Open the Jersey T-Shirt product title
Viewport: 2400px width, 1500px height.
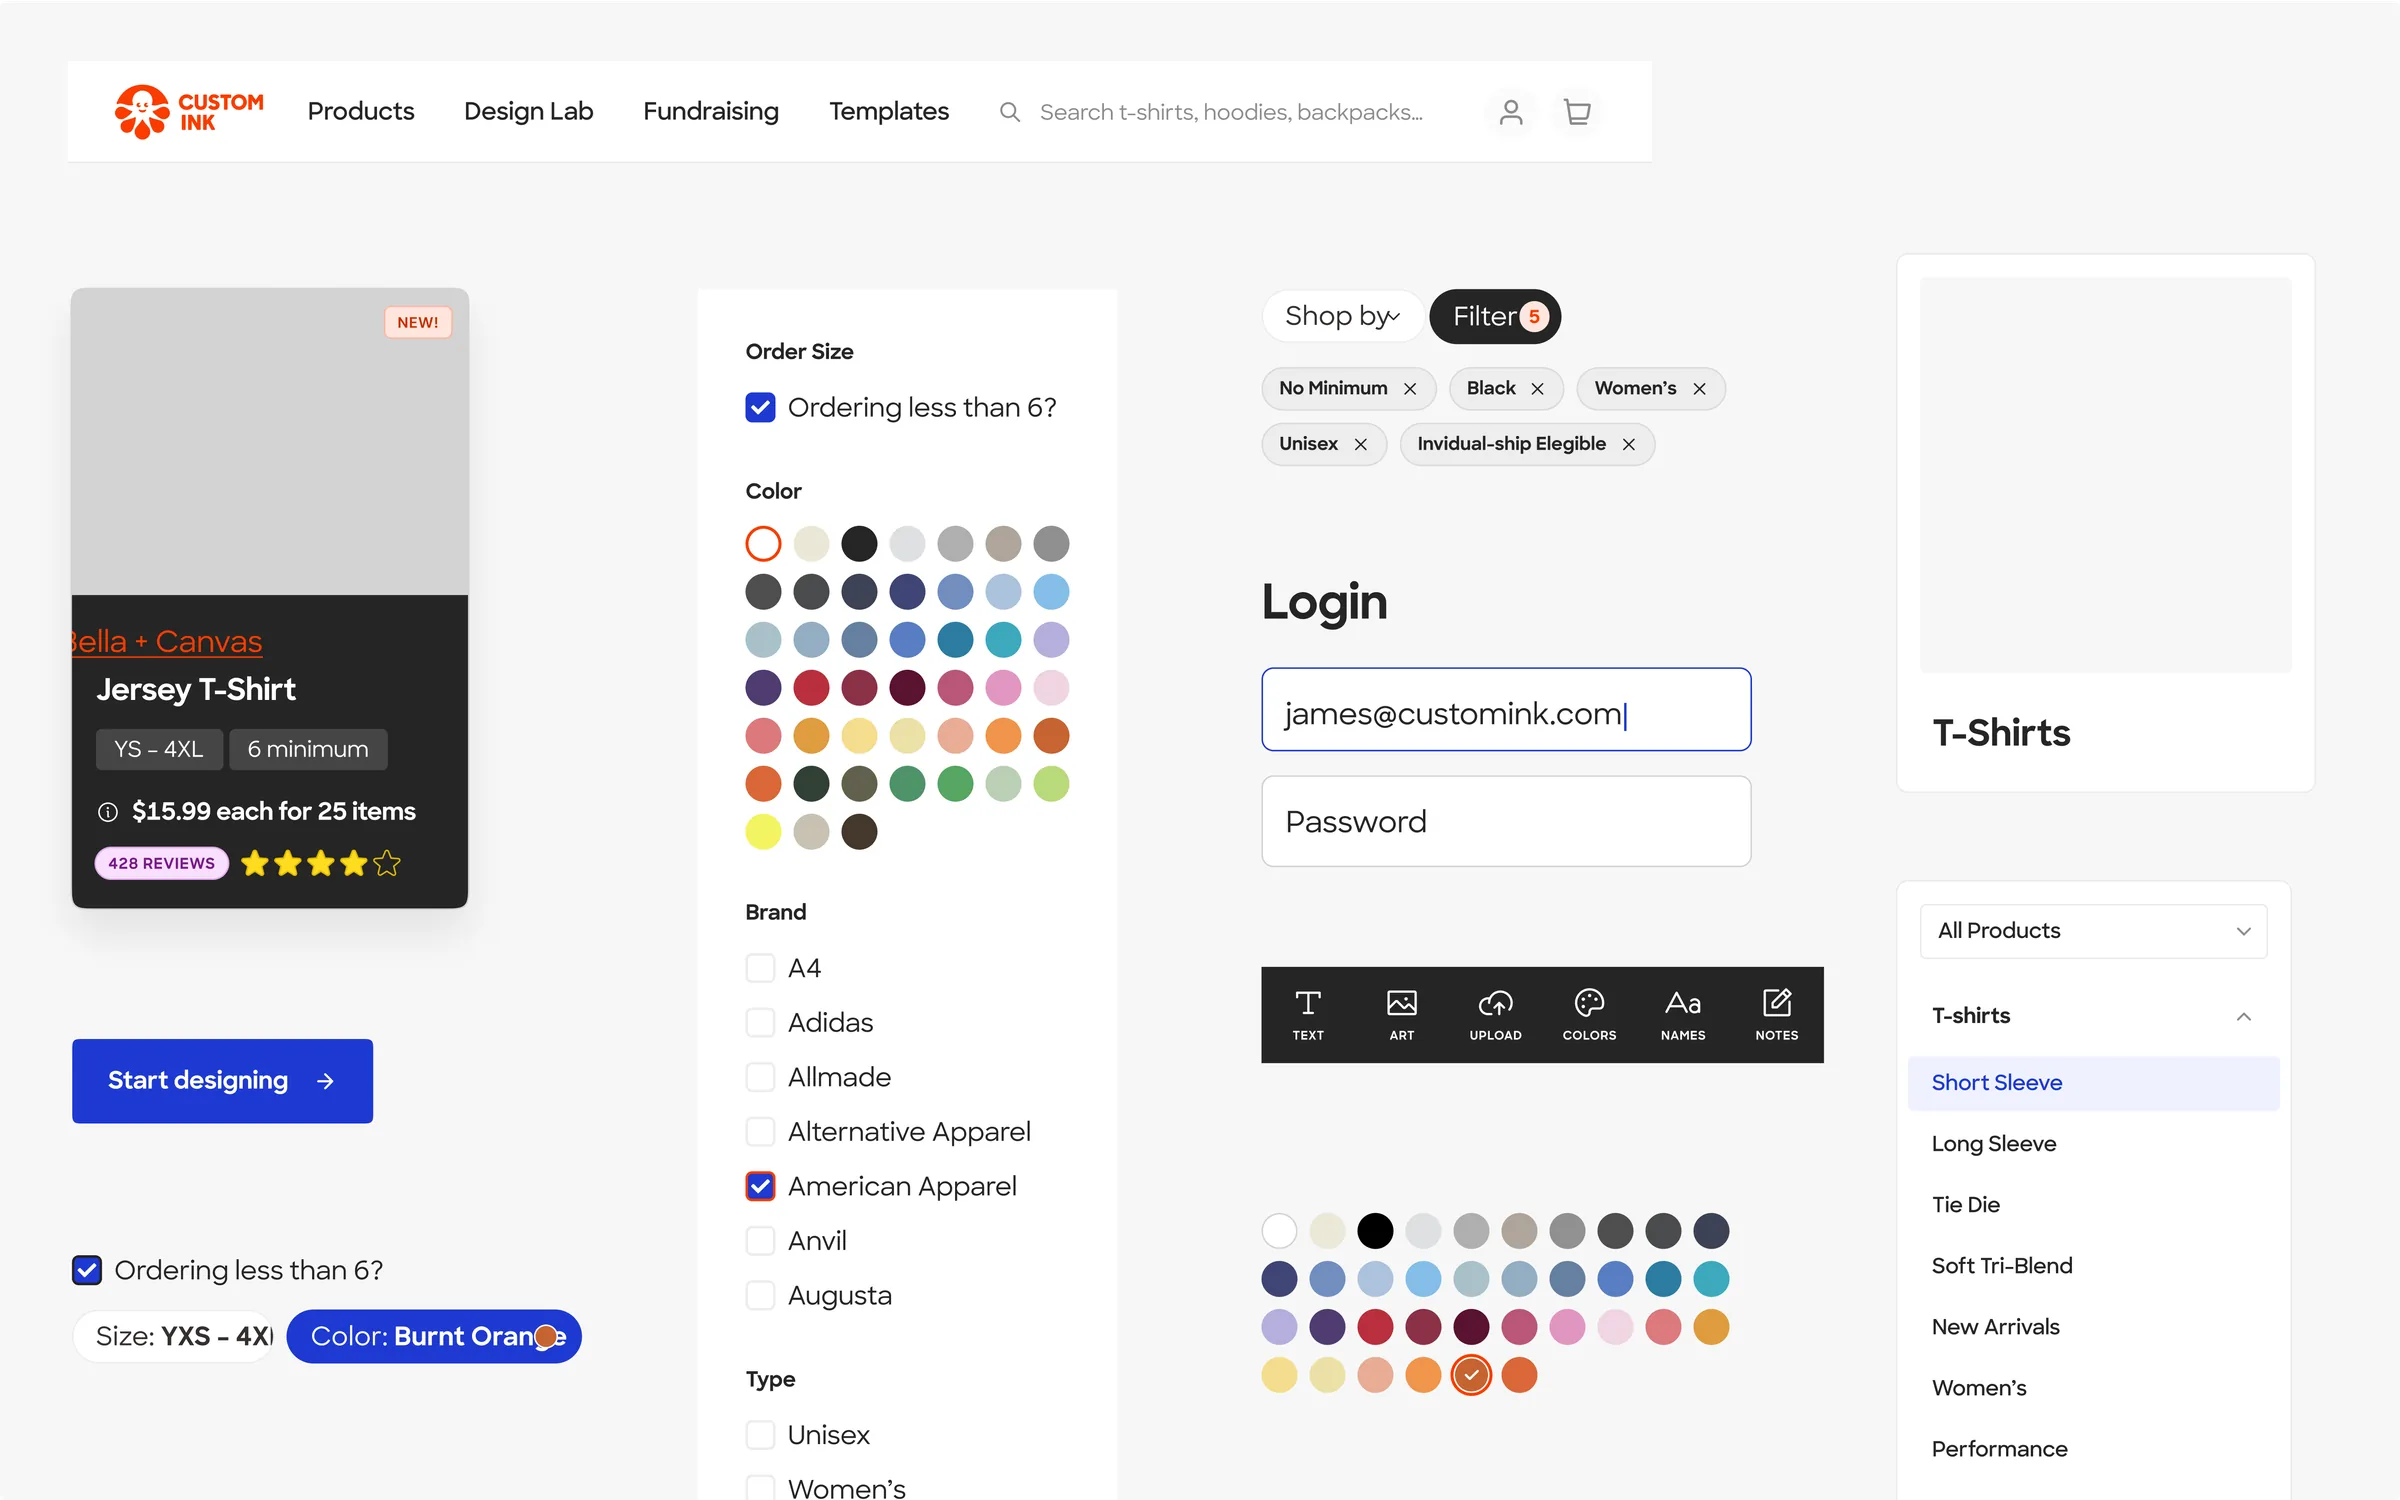[196, 689]
